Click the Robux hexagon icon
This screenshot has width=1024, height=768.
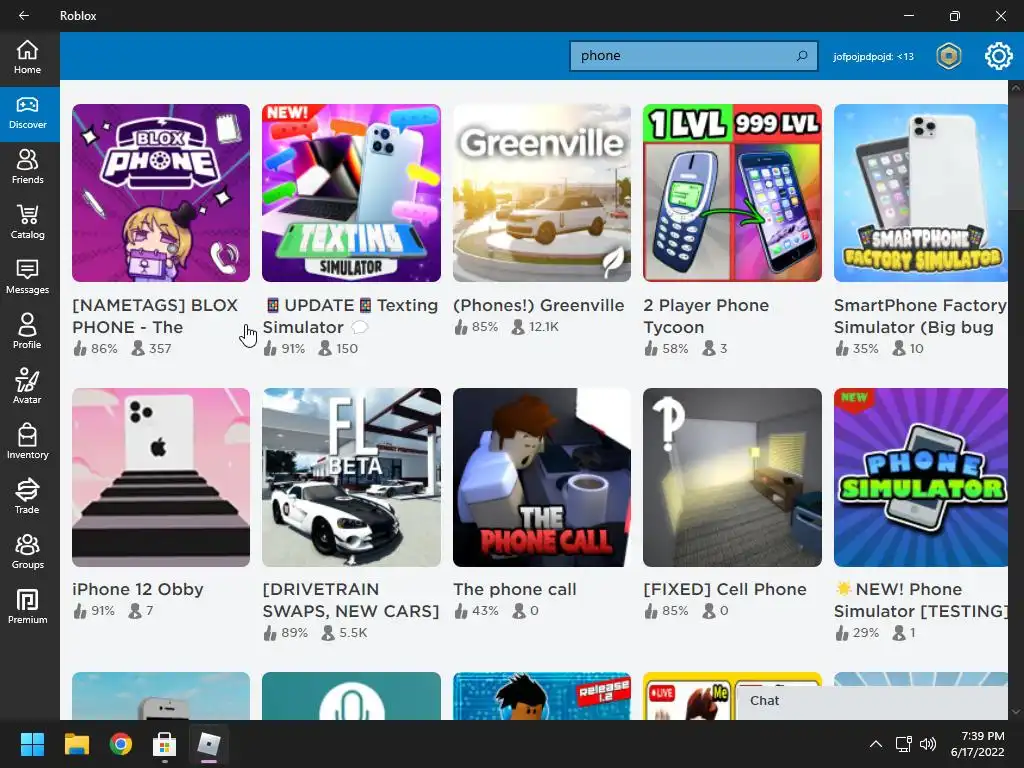(x=948, y=56)
